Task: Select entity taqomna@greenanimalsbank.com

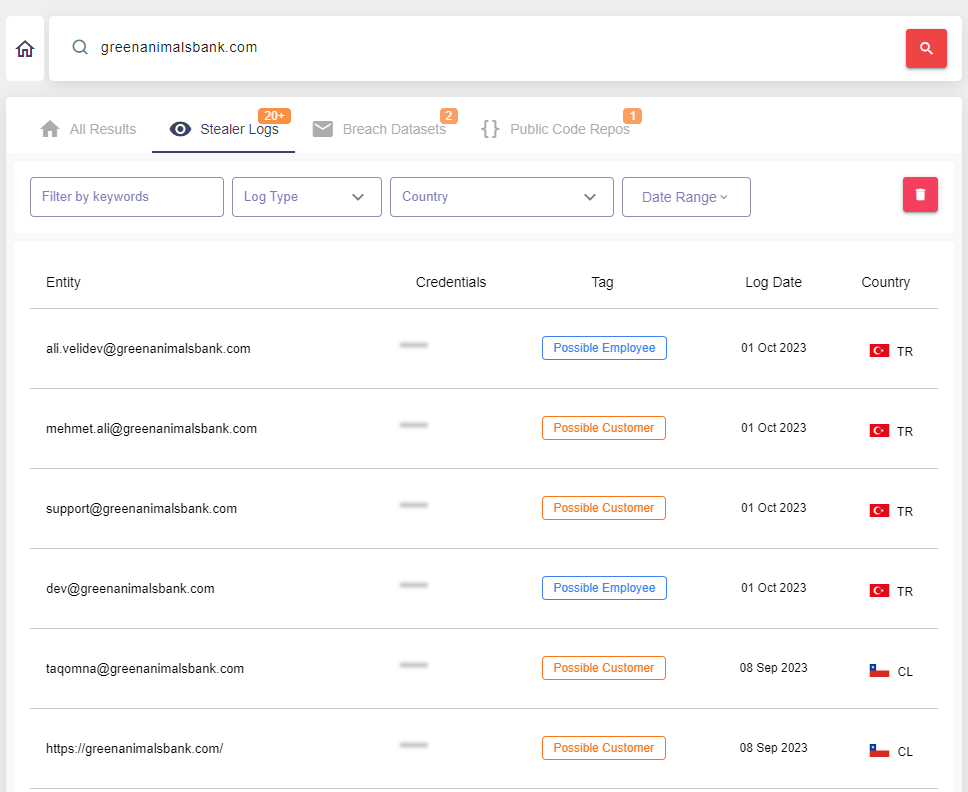Action: 145,669
